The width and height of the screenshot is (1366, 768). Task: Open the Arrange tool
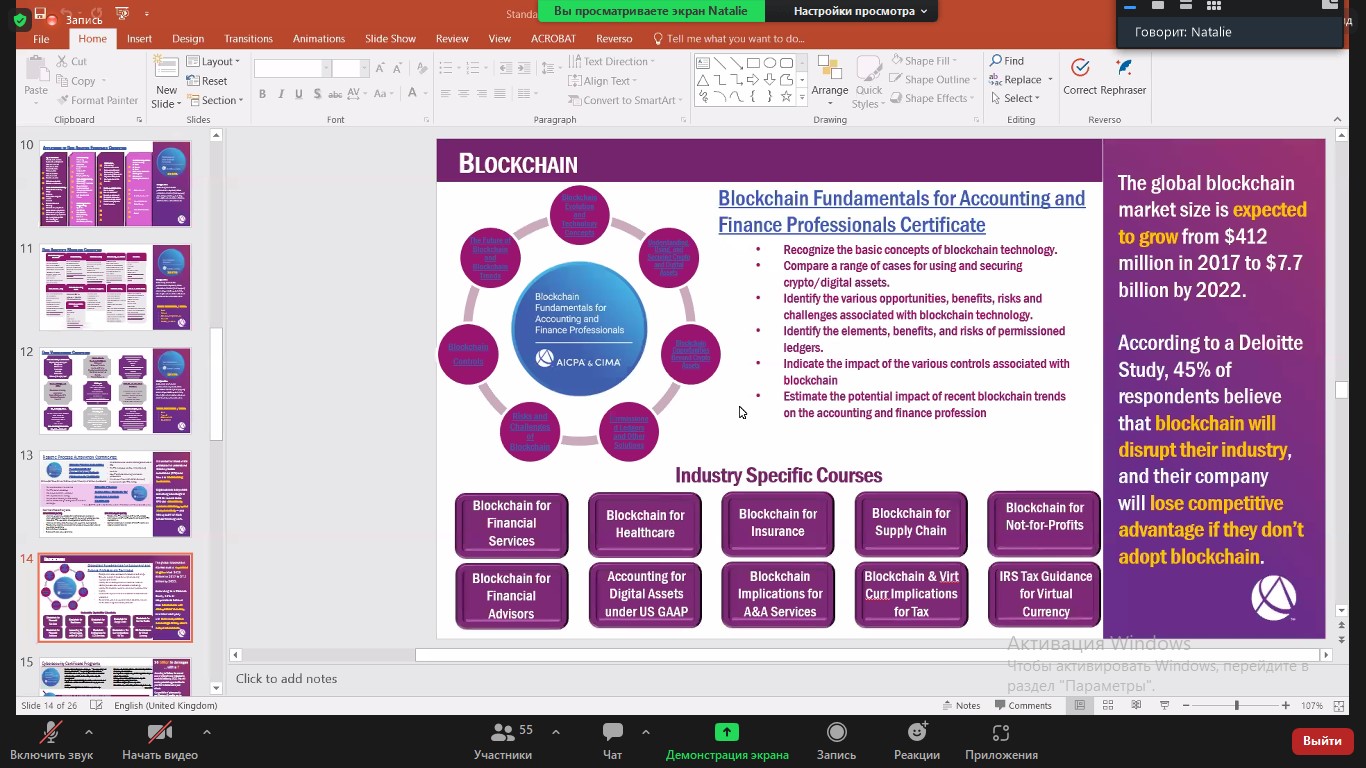[x=829, y=78]
